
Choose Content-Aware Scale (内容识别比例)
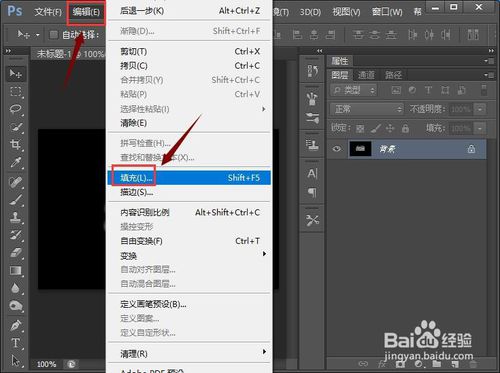[x=189, y=212]
